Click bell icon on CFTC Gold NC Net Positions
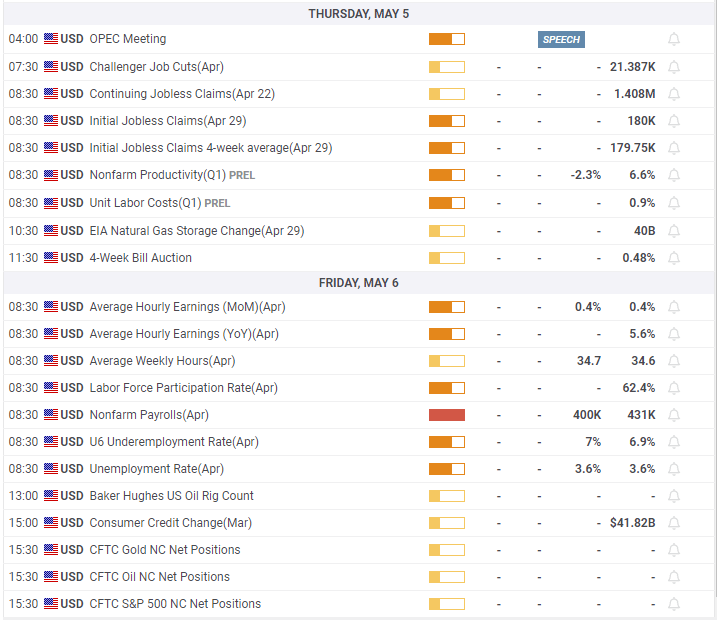717x620 pixels. (674, 550)
